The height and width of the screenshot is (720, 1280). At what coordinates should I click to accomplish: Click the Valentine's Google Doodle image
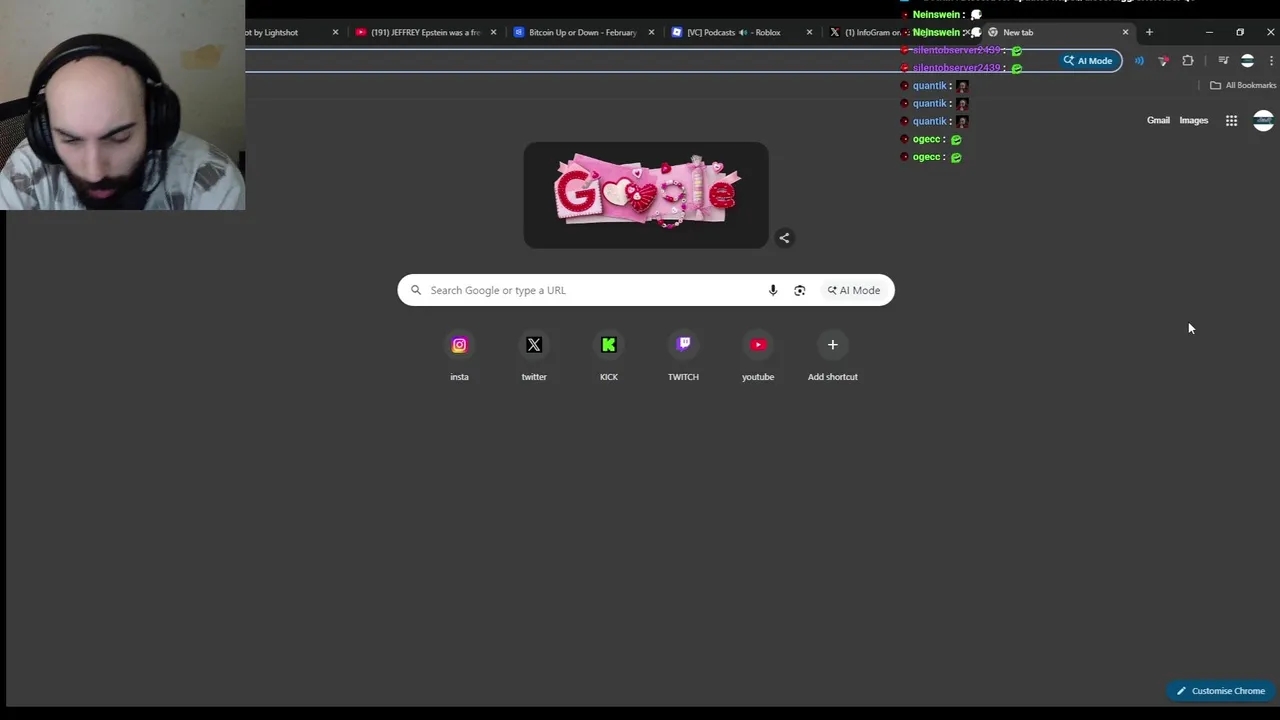point(646,194)
